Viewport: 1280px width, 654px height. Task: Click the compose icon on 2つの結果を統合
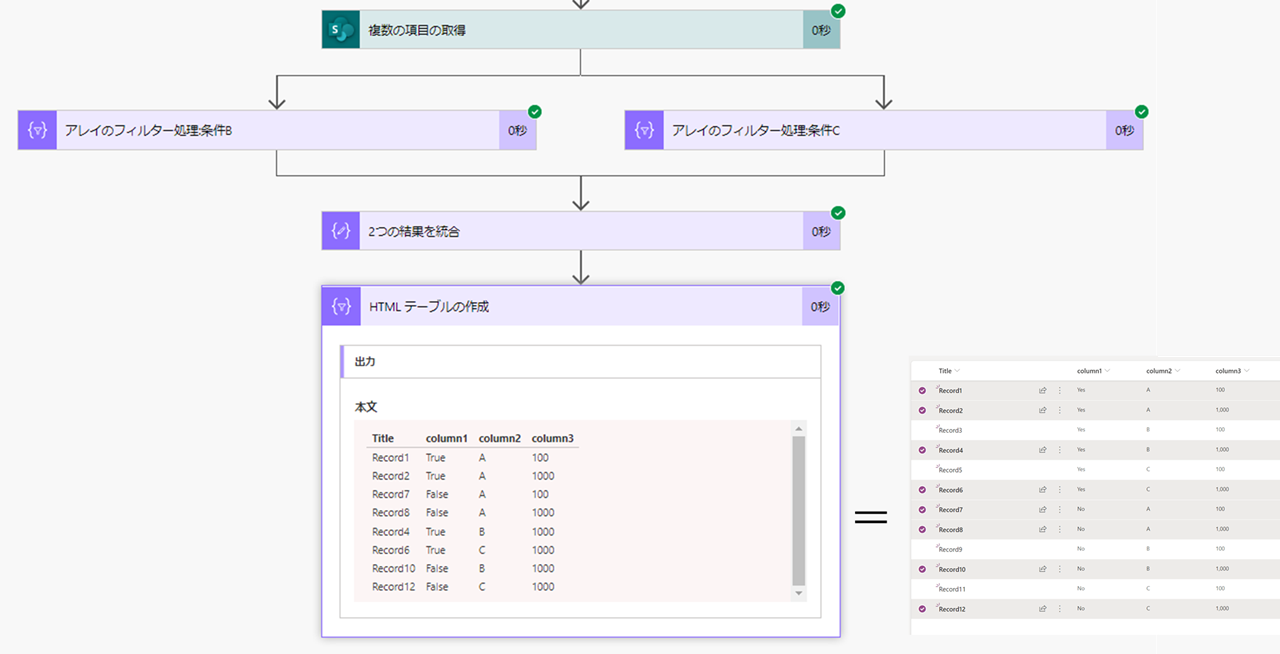(x=340, y=230)
